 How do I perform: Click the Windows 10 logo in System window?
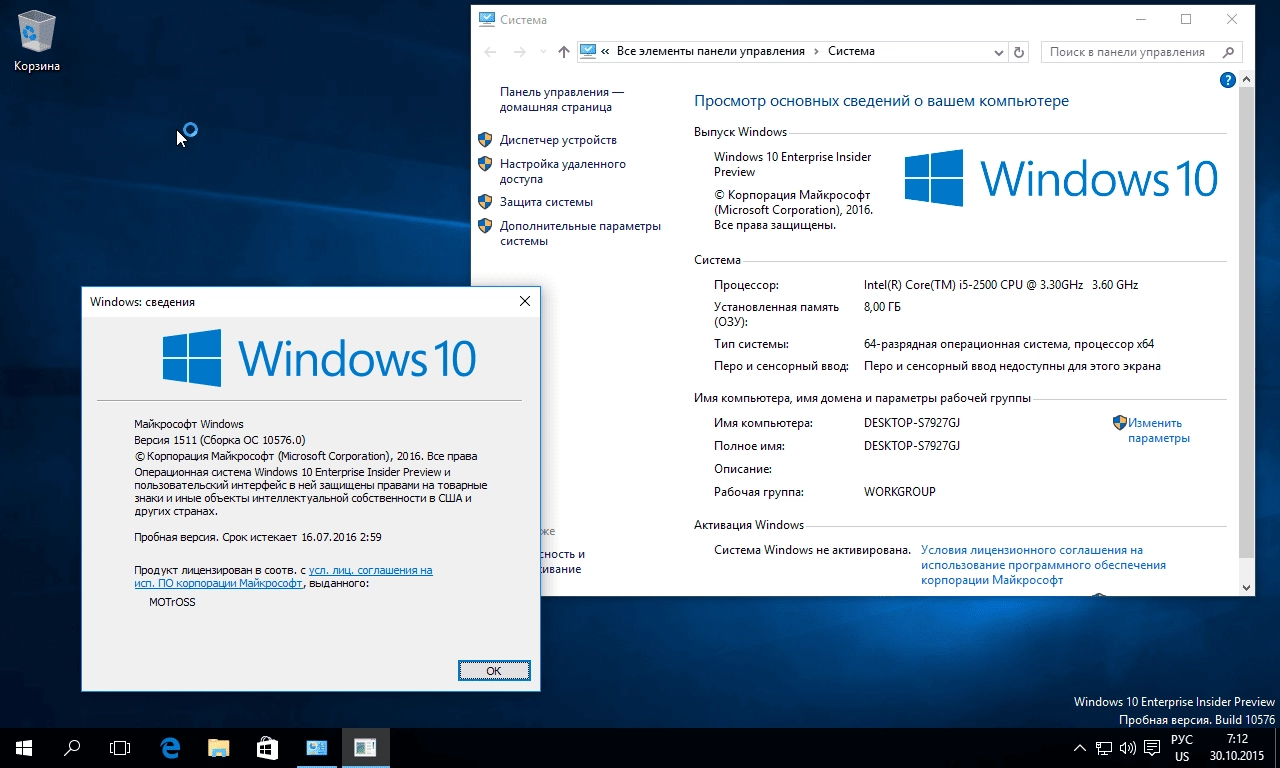coord(1061,178)
